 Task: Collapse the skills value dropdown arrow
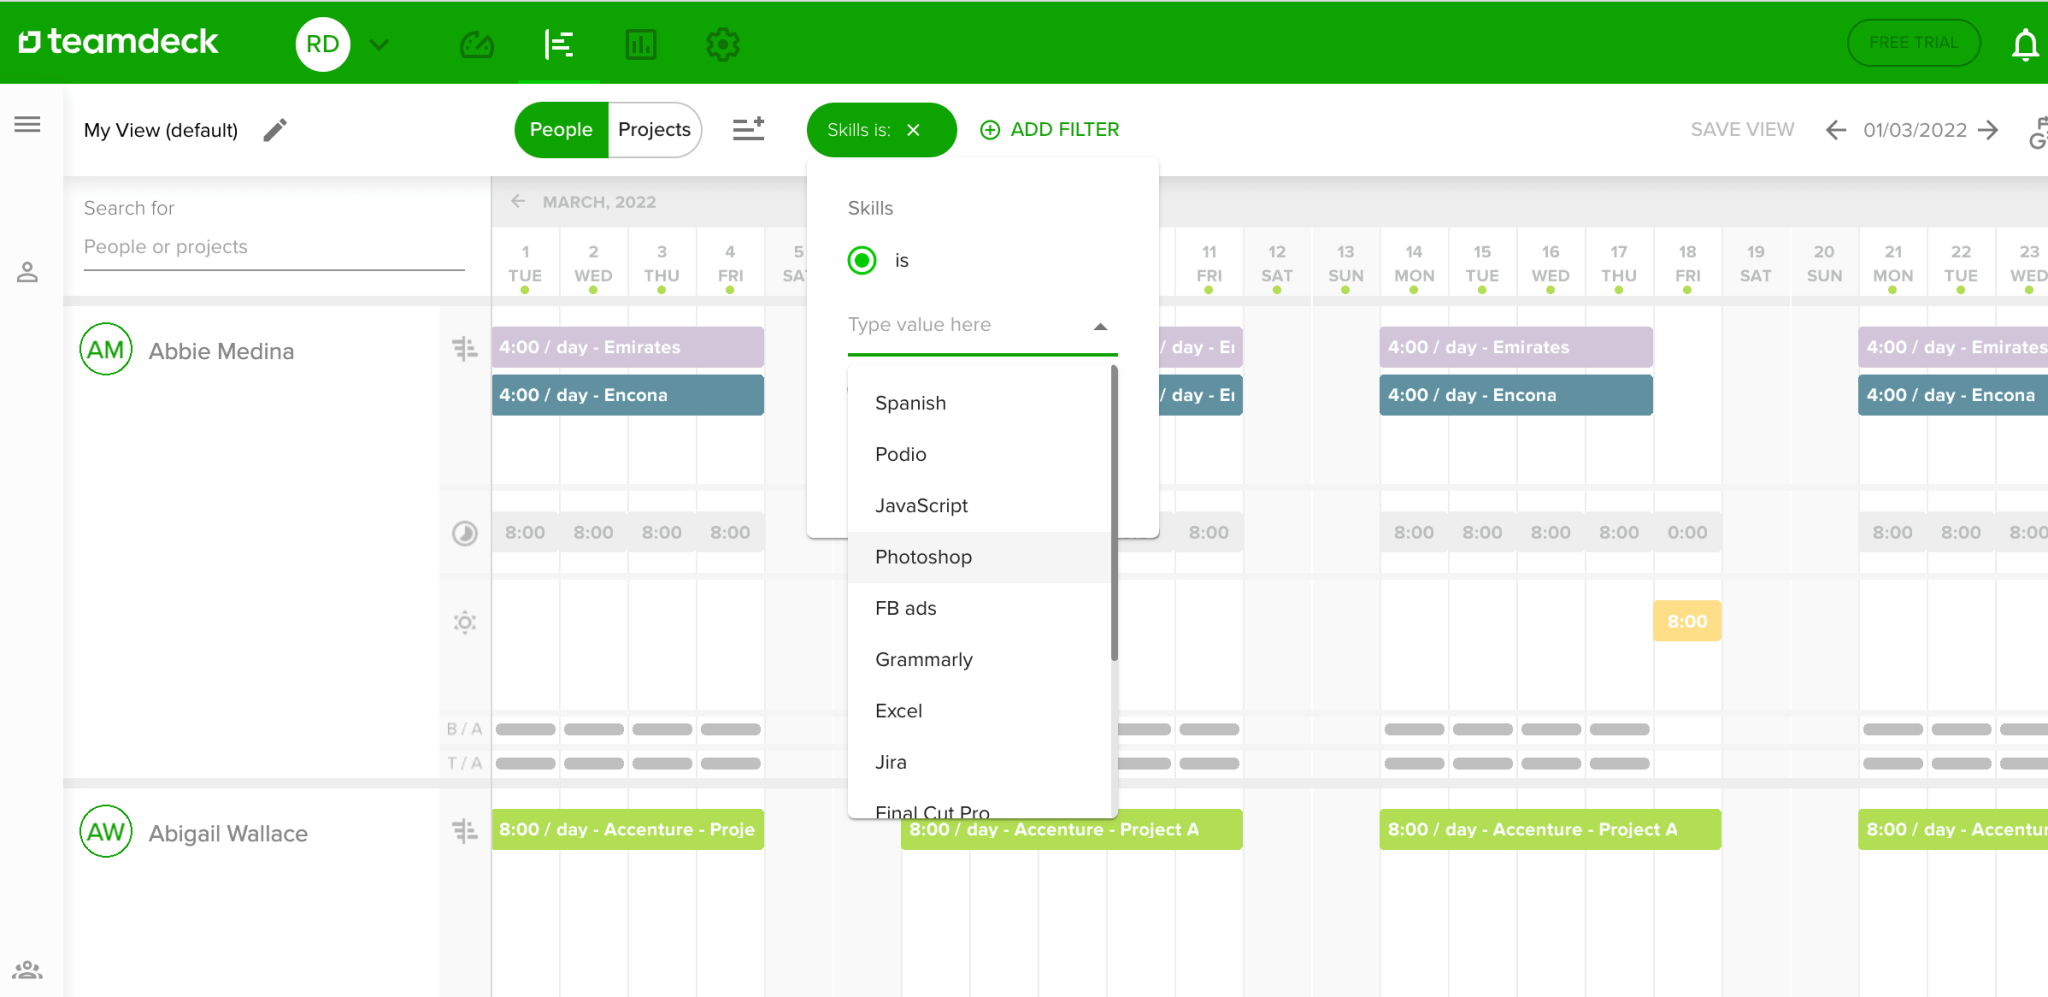pos(1100,325)
